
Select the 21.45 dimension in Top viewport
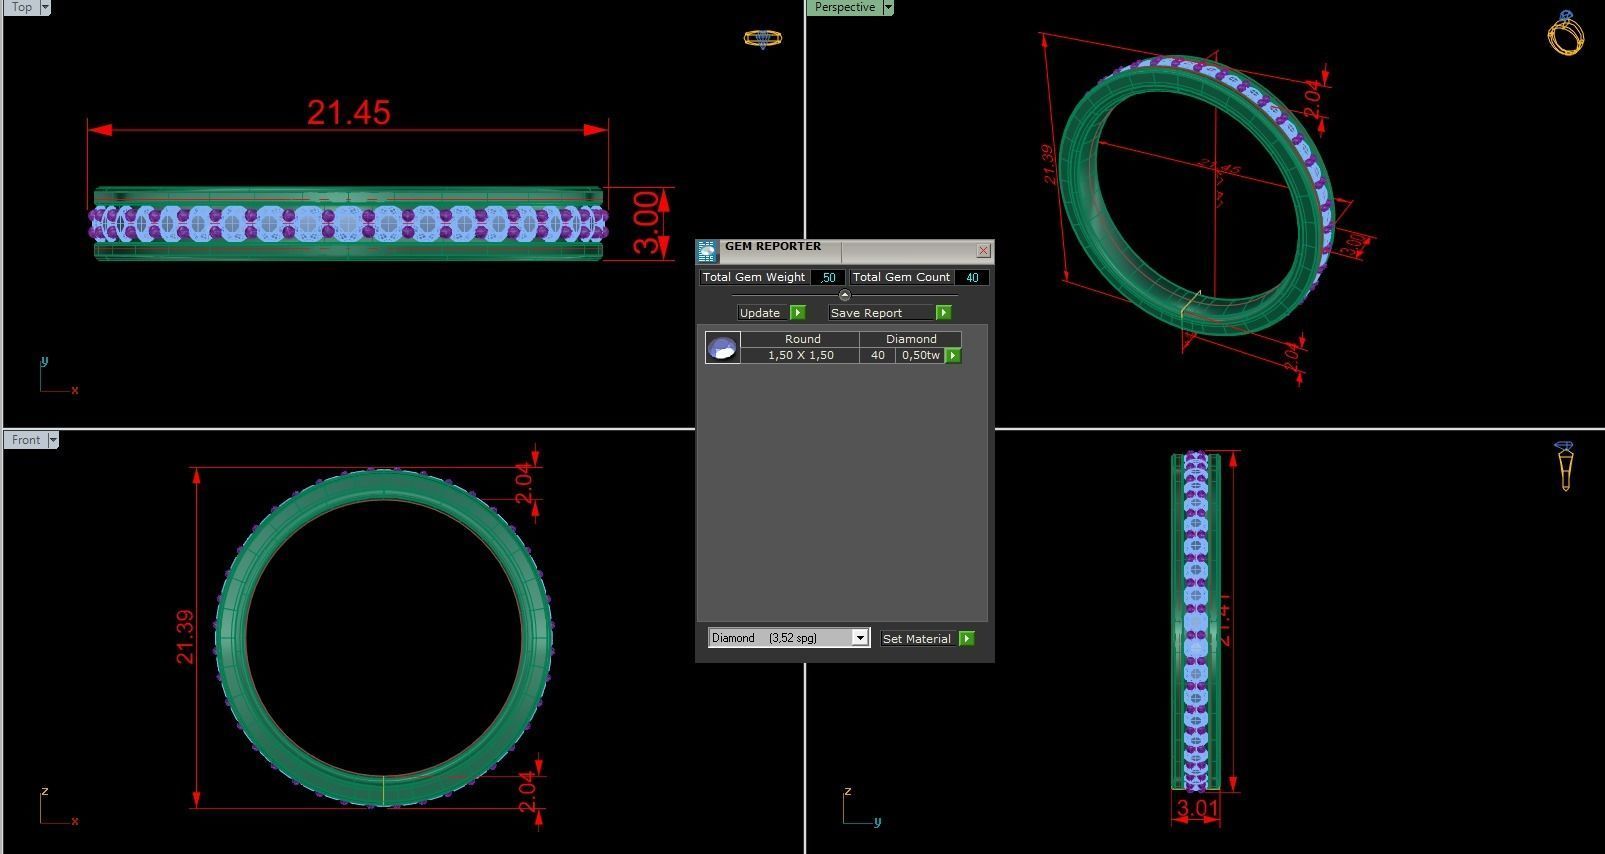(348, 113)
